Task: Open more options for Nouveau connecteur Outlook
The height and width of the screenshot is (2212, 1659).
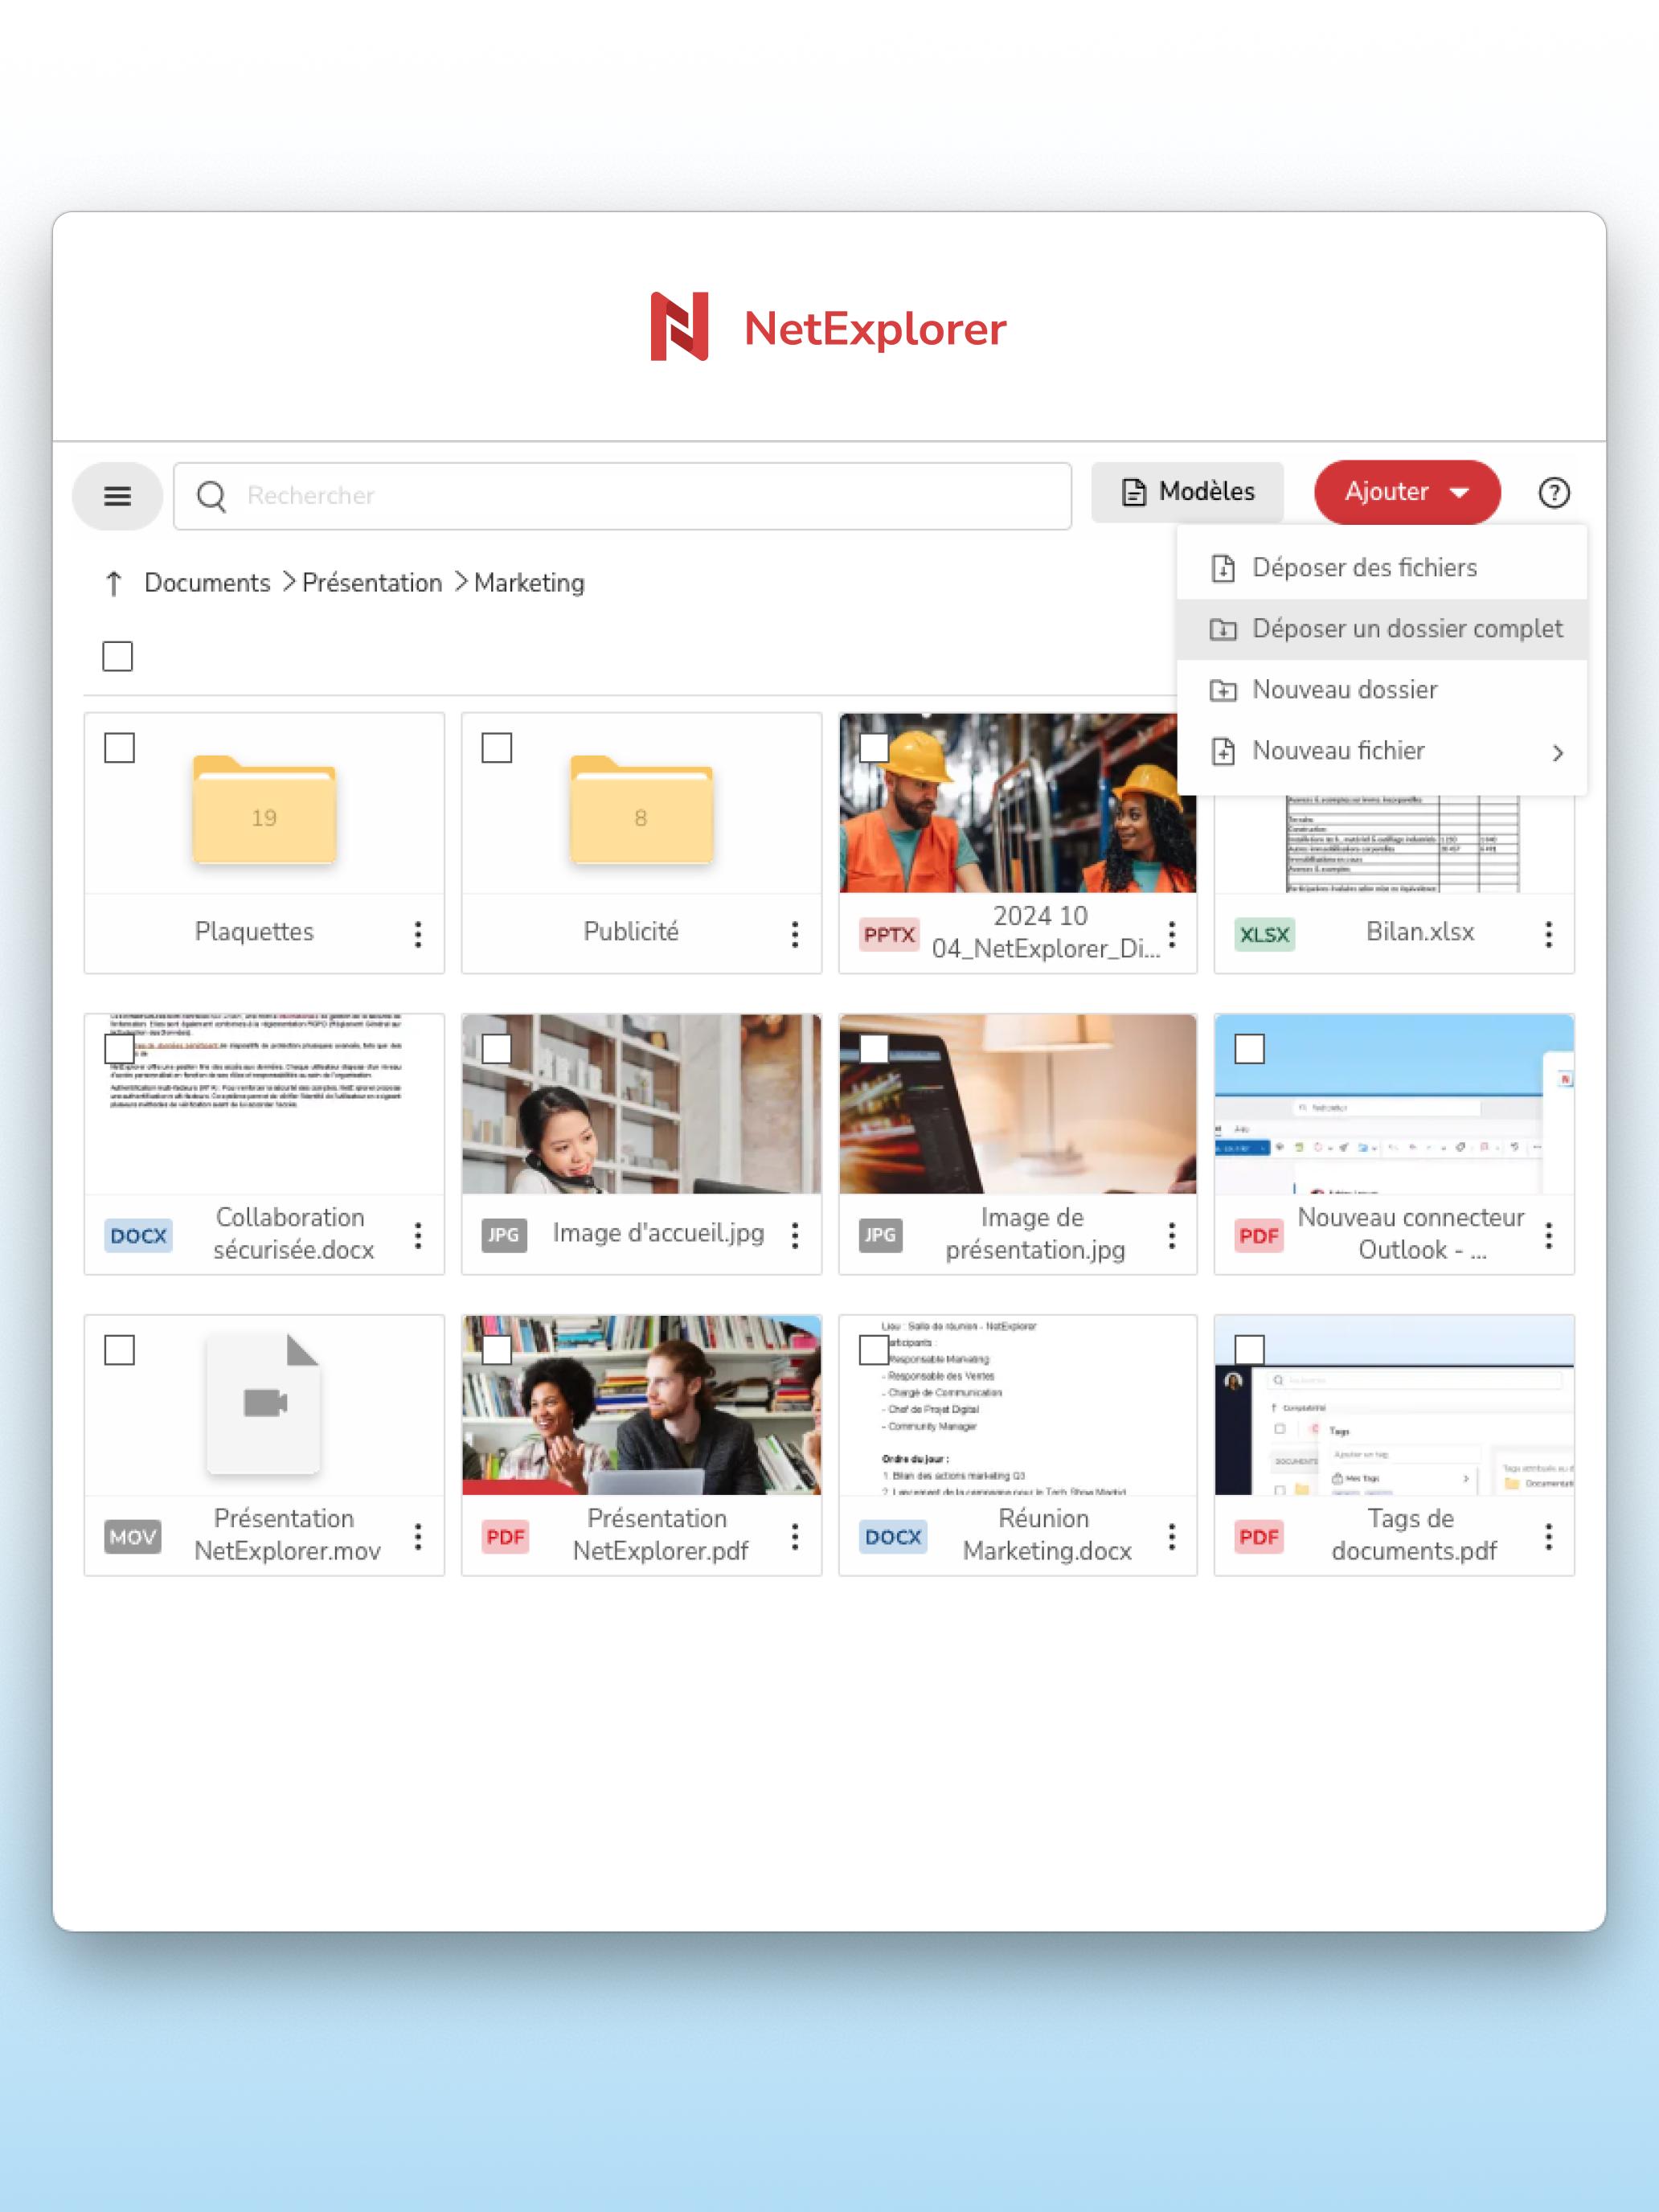Action: coord(1548,1236)
